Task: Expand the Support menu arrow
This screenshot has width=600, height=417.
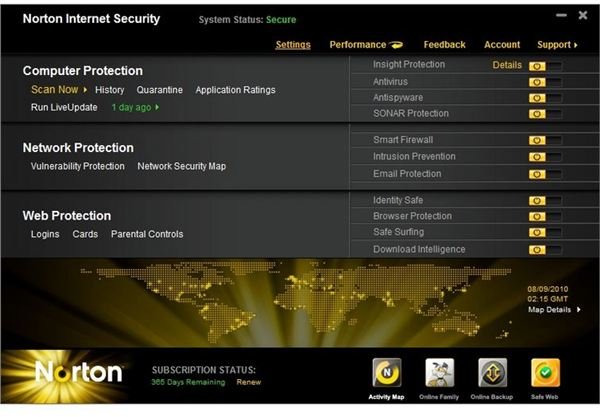Action: [x=576, y=45]
